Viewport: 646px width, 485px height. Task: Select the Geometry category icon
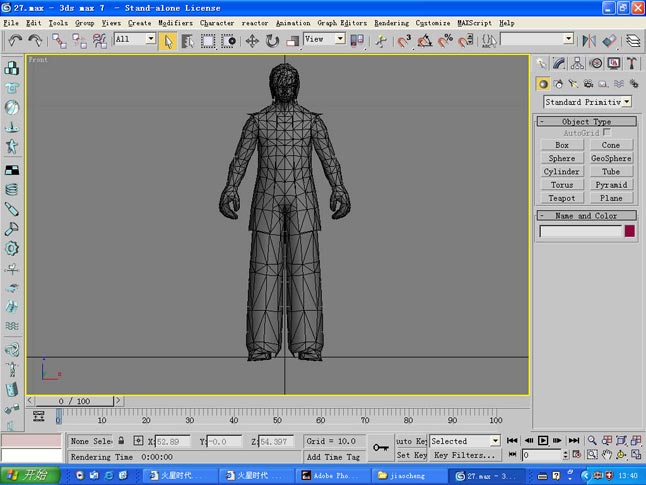pos(543,84)
